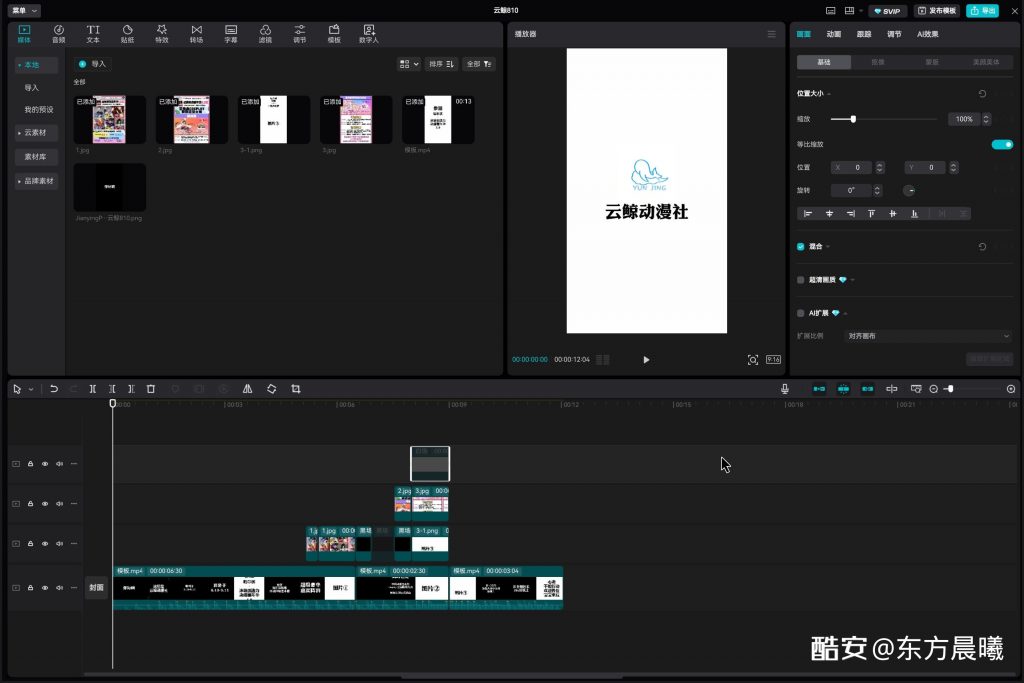Open the 全部 filter dropdown
The width and height of the screenshot is (1024, 683).
[479, 64]
